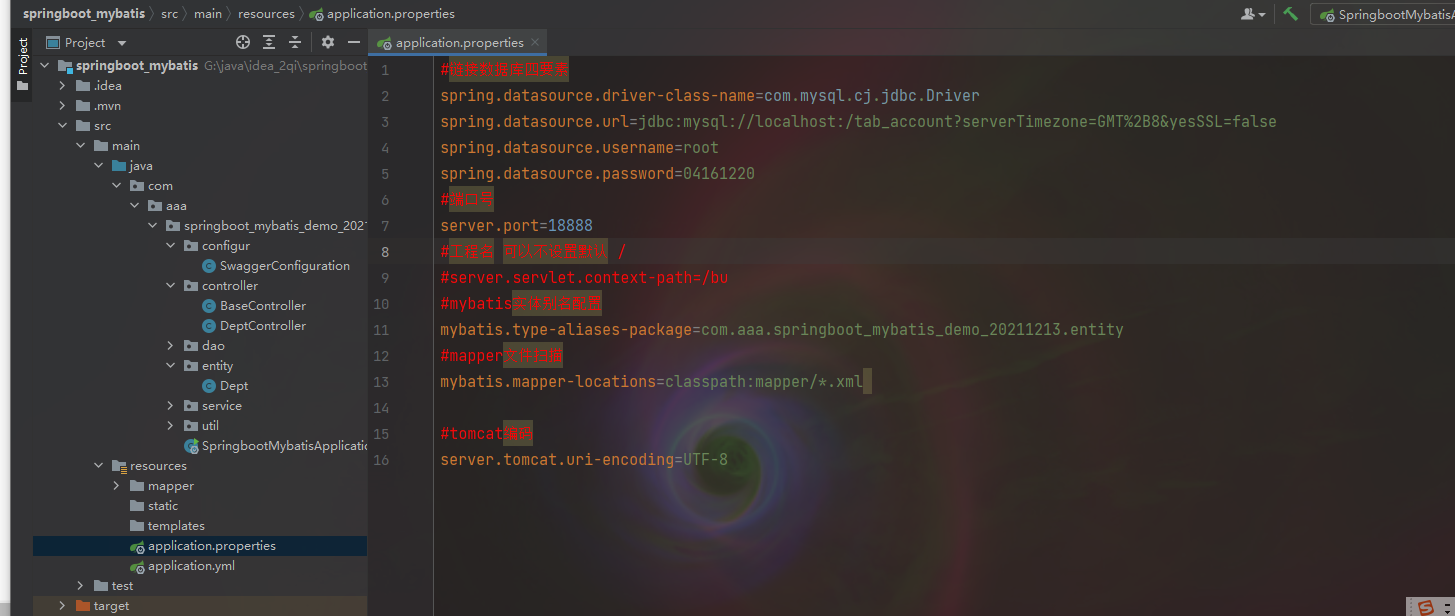Click src breadcrumb in navigation bar

tap(170, 14)
